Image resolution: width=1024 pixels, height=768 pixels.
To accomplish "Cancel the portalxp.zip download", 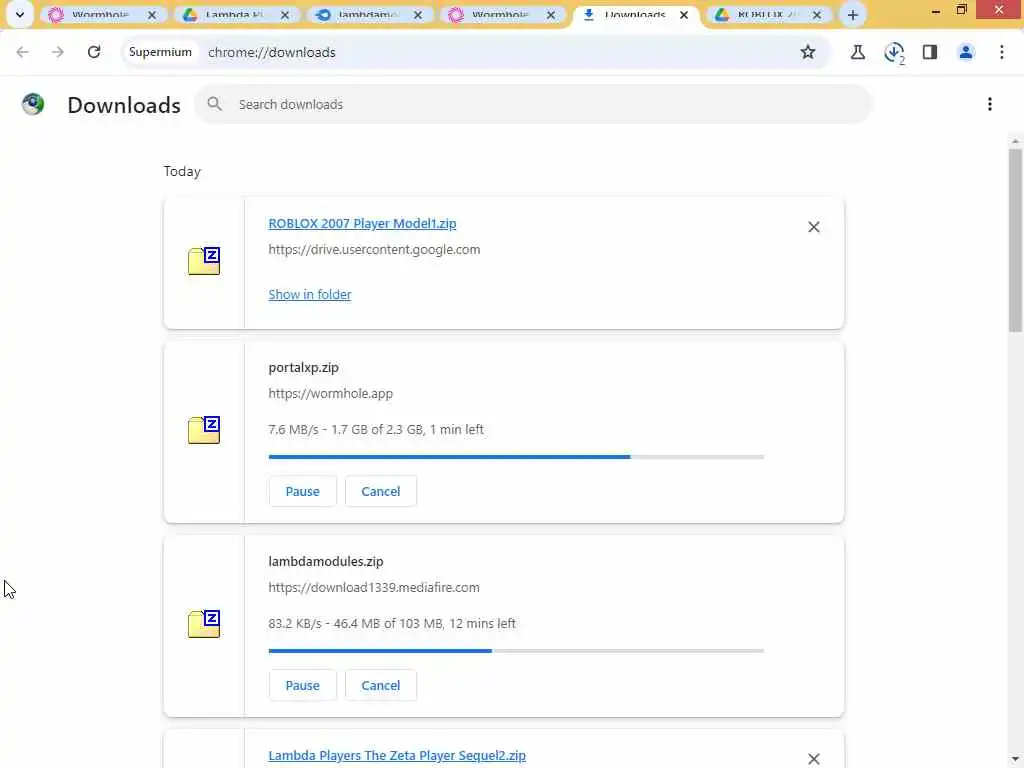I will click(x=381, y=491).
